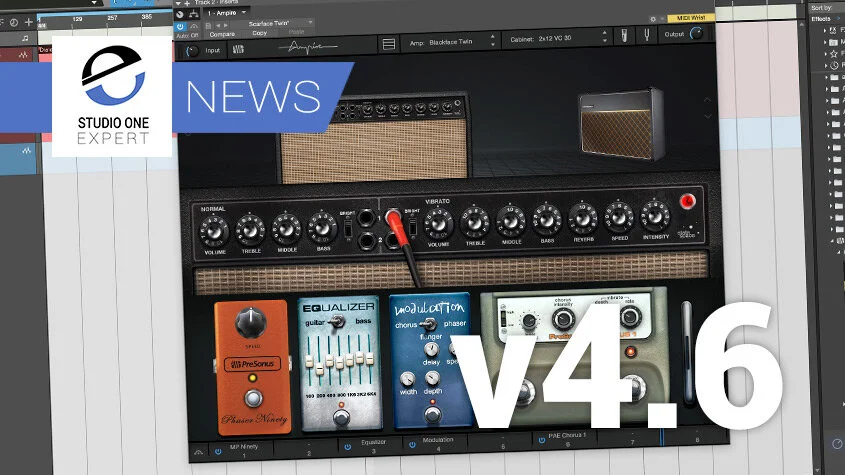Screen dimensions: 845x475
Task: Bypass the Modulation slot power toggle
Action: tap(412, 445)
